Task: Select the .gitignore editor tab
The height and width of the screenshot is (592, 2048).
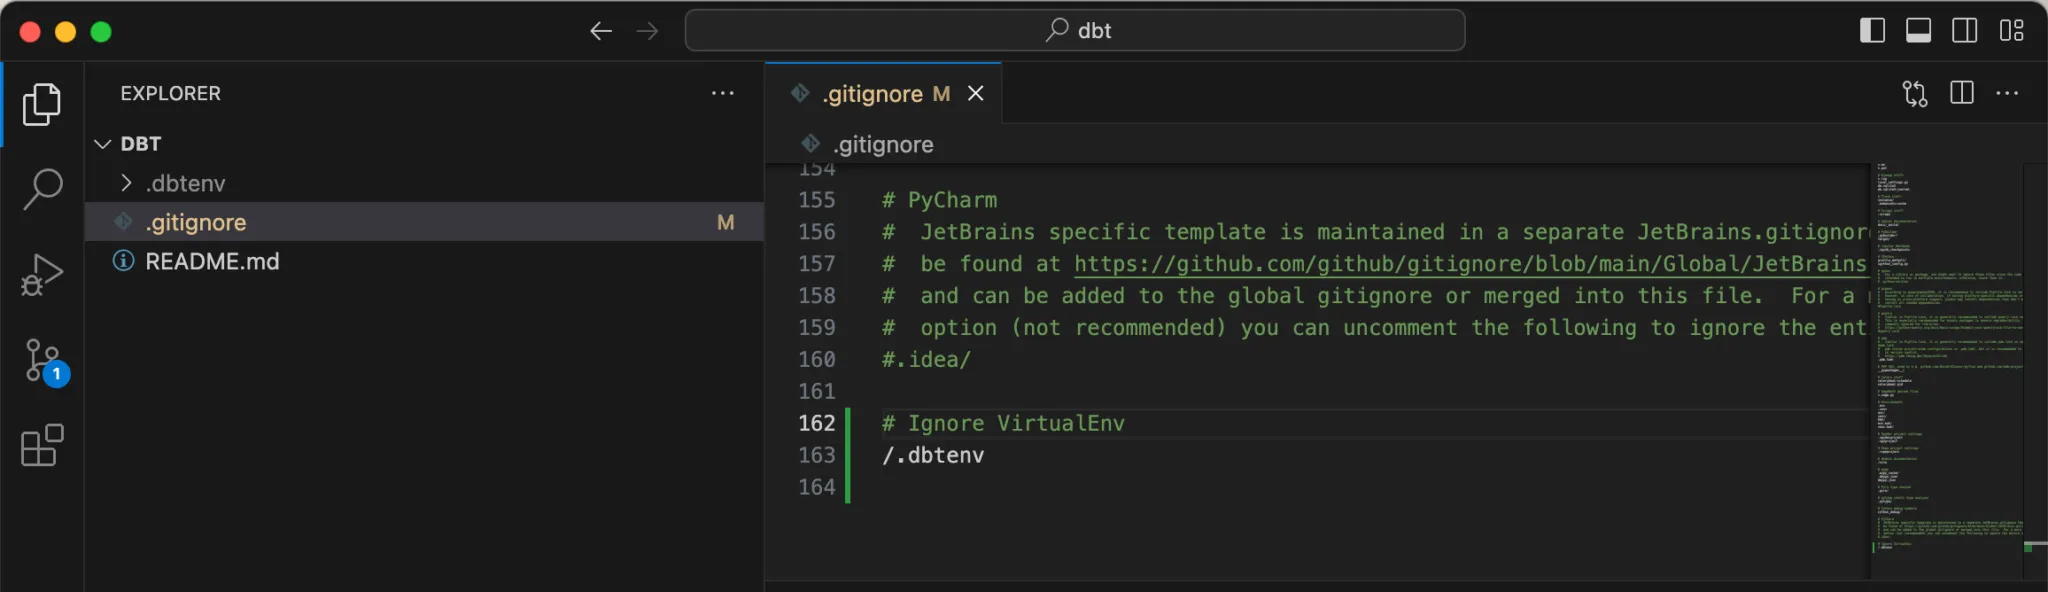Action: 872,94
